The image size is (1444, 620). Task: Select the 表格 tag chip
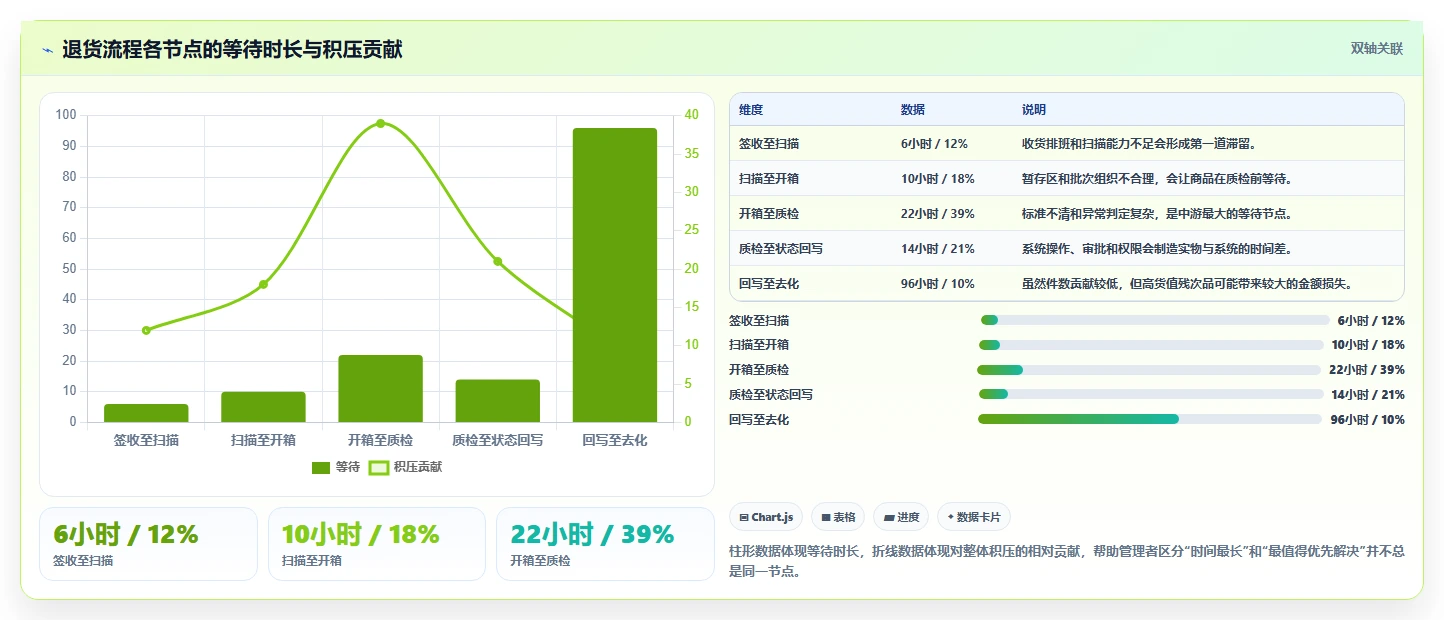click(838, 517)
